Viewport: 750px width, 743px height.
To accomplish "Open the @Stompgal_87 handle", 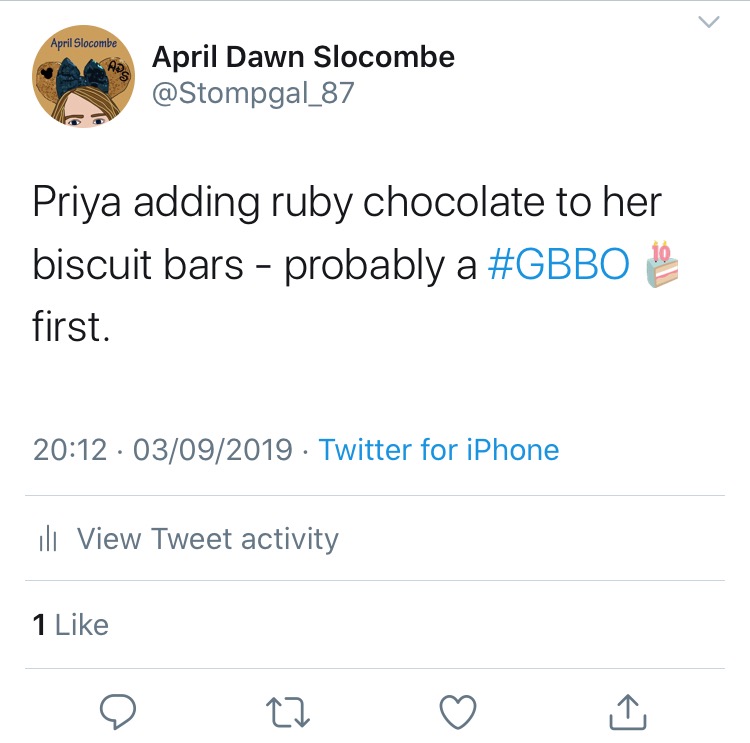I will 253,94.
